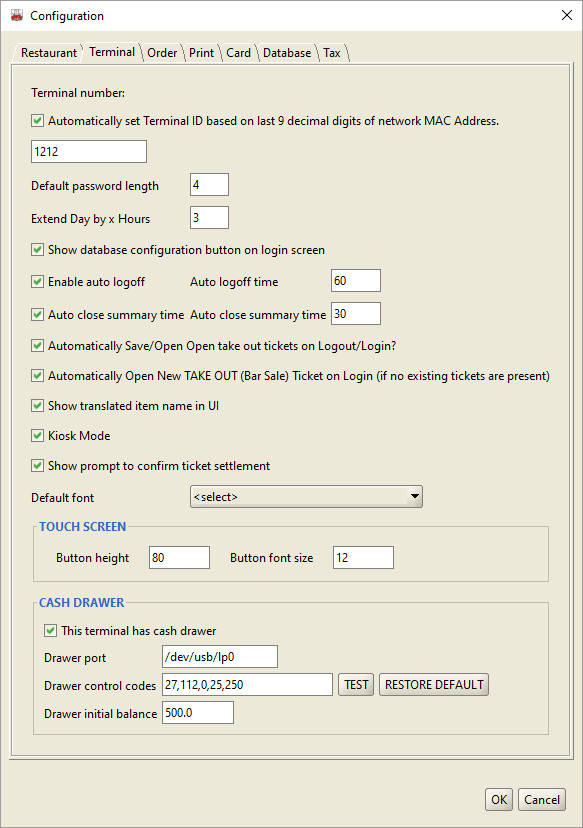Image resolution: width=583 pixels, height=828 pixels.
Task: Go to the Tax tab
Action: [332, 53]
